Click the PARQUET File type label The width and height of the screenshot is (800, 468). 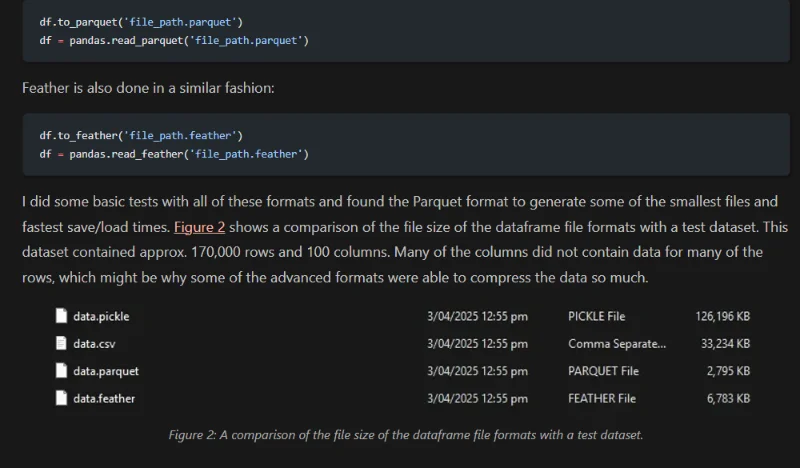[603, 371]
